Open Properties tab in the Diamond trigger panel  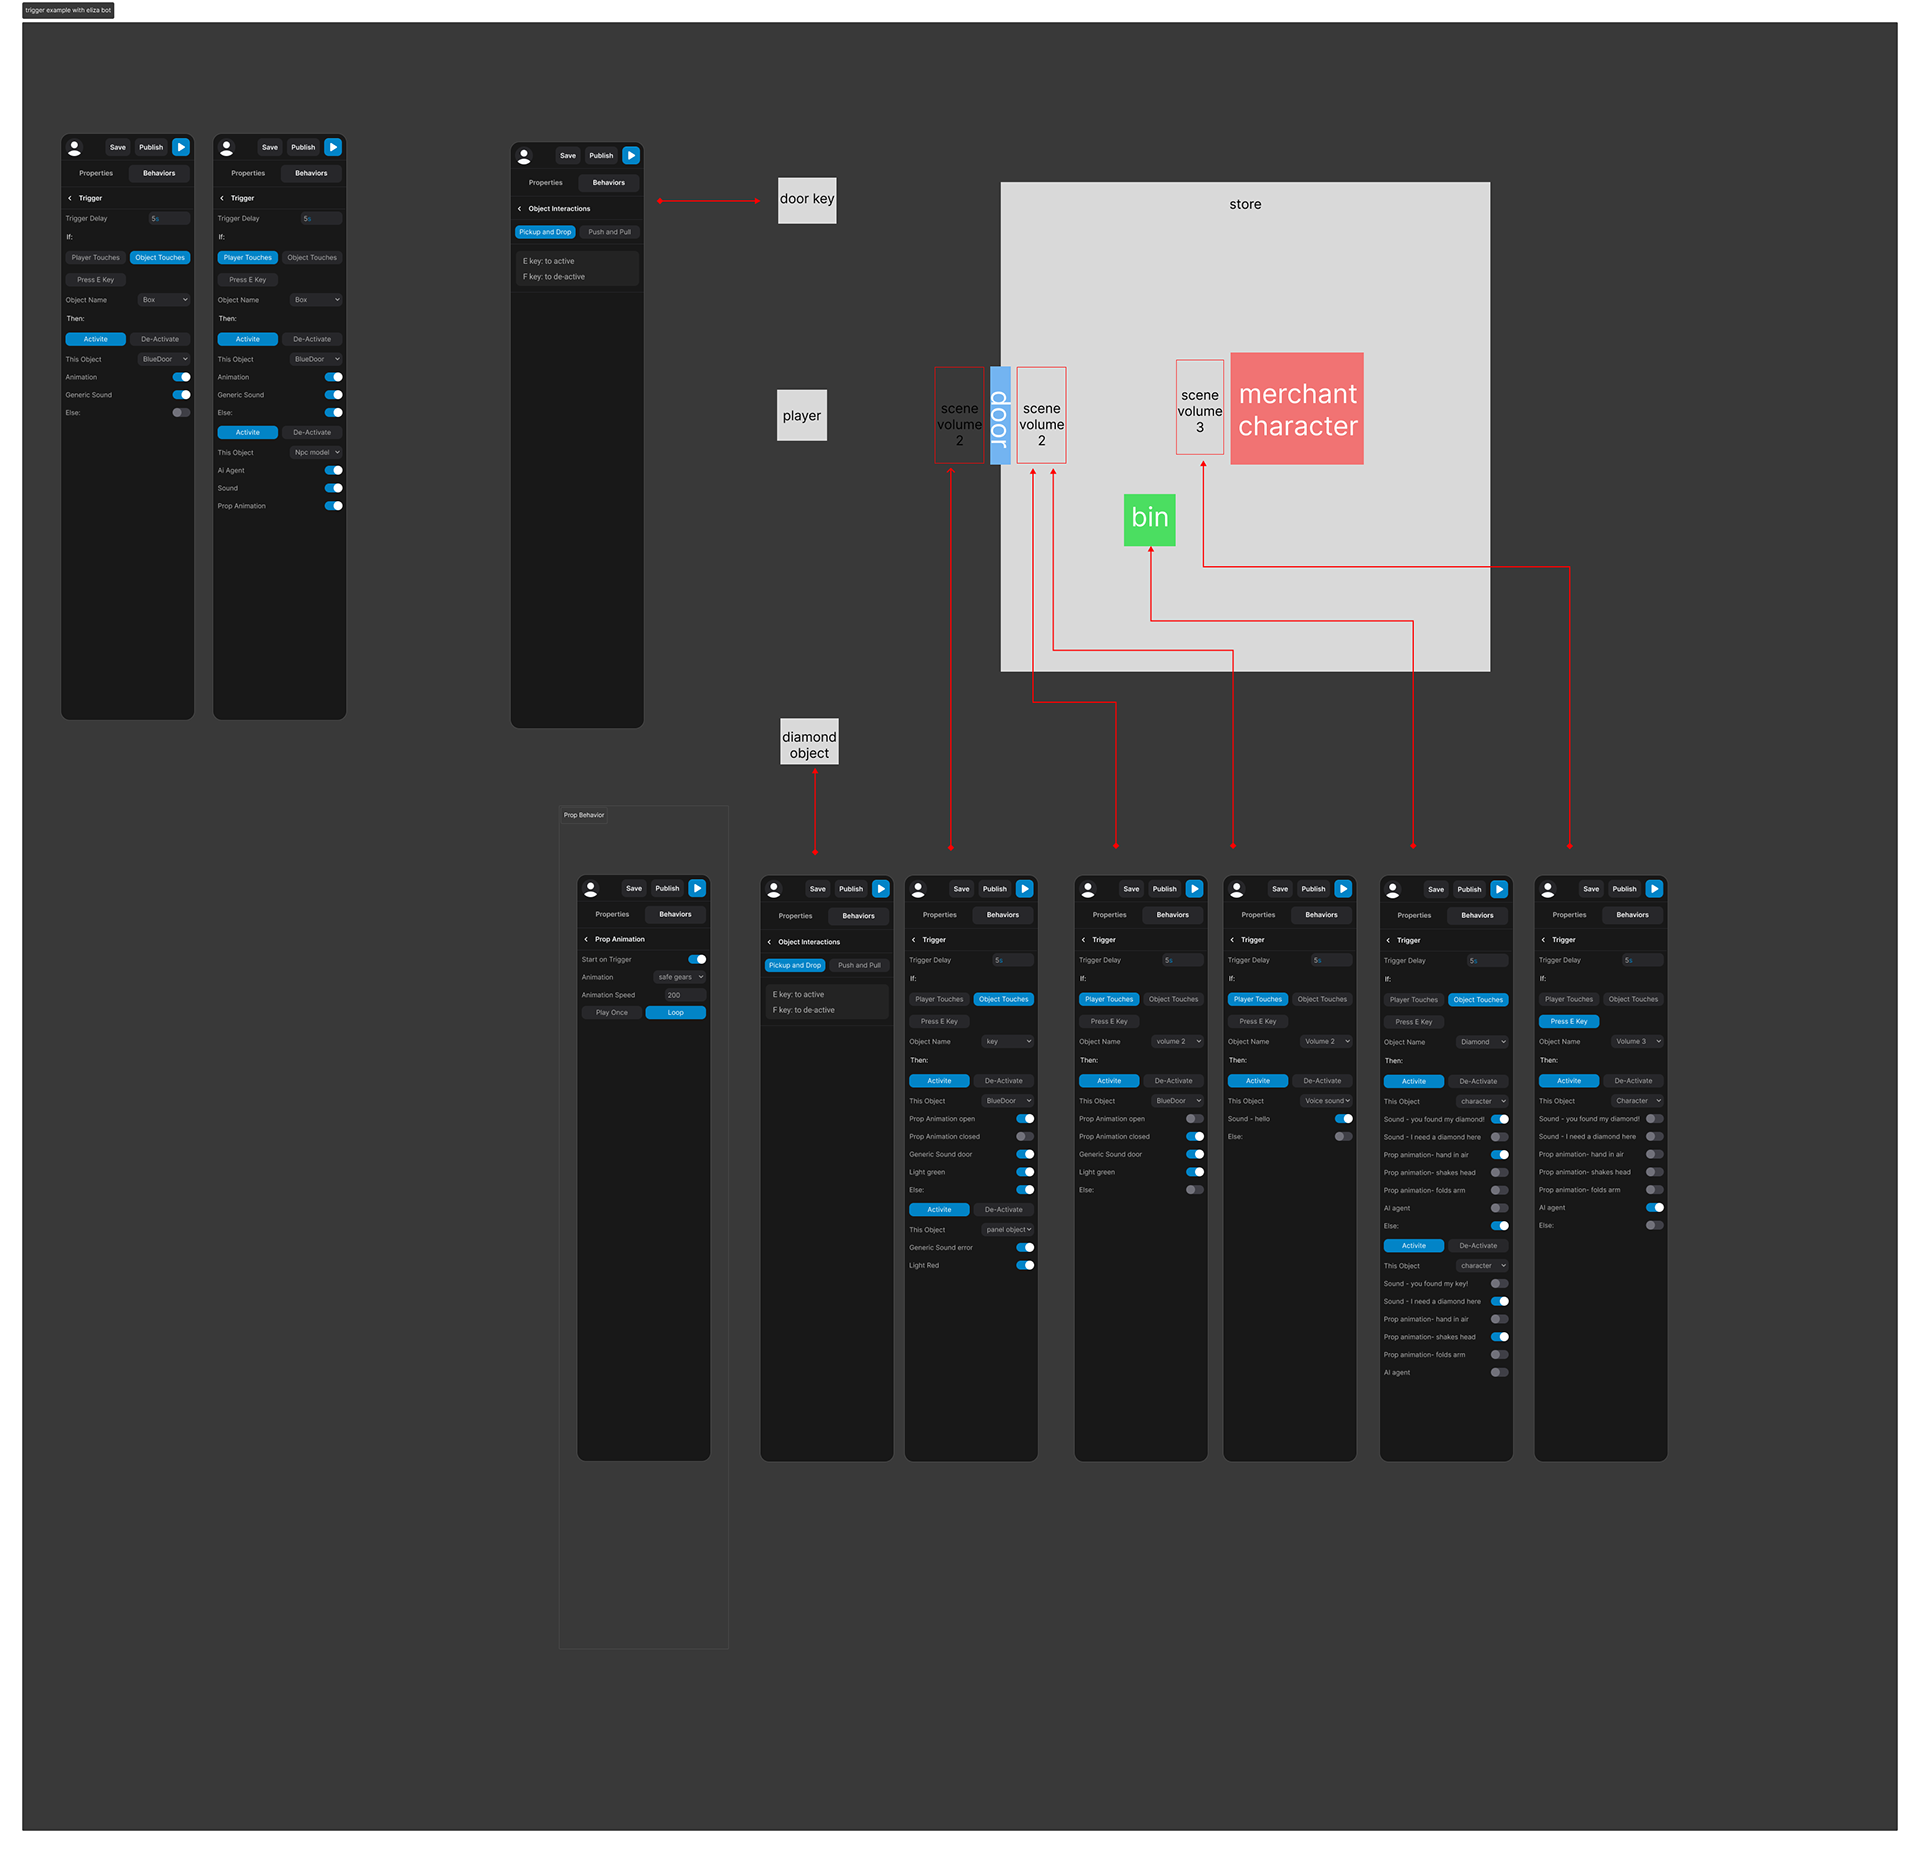1414,915
